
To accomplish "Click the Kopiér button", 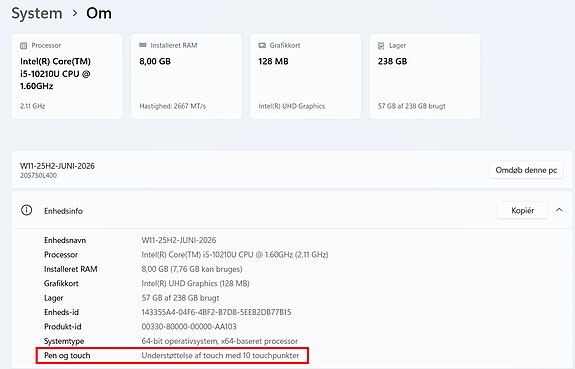I will tap(522, 211).
